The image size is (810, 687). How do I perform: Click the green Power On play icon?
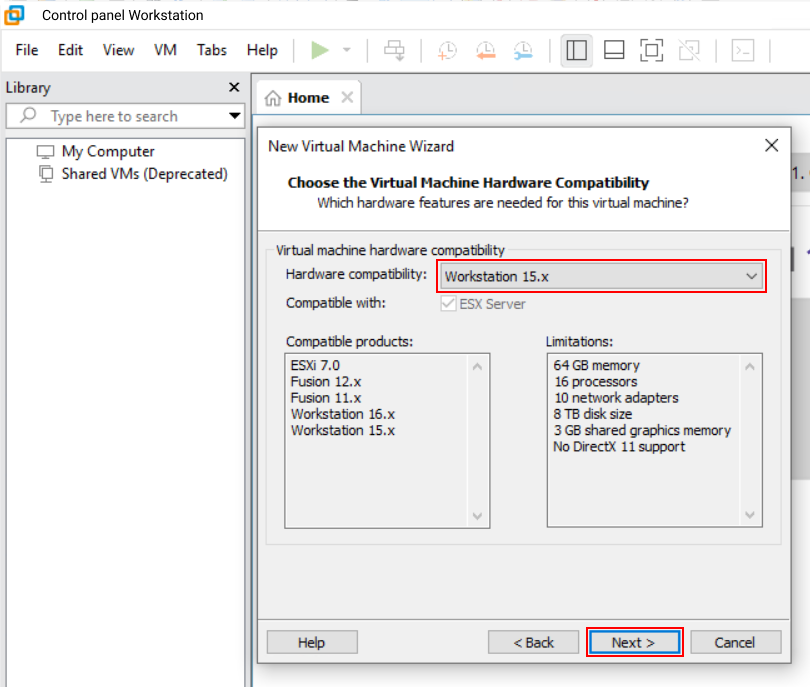[320, 50]
